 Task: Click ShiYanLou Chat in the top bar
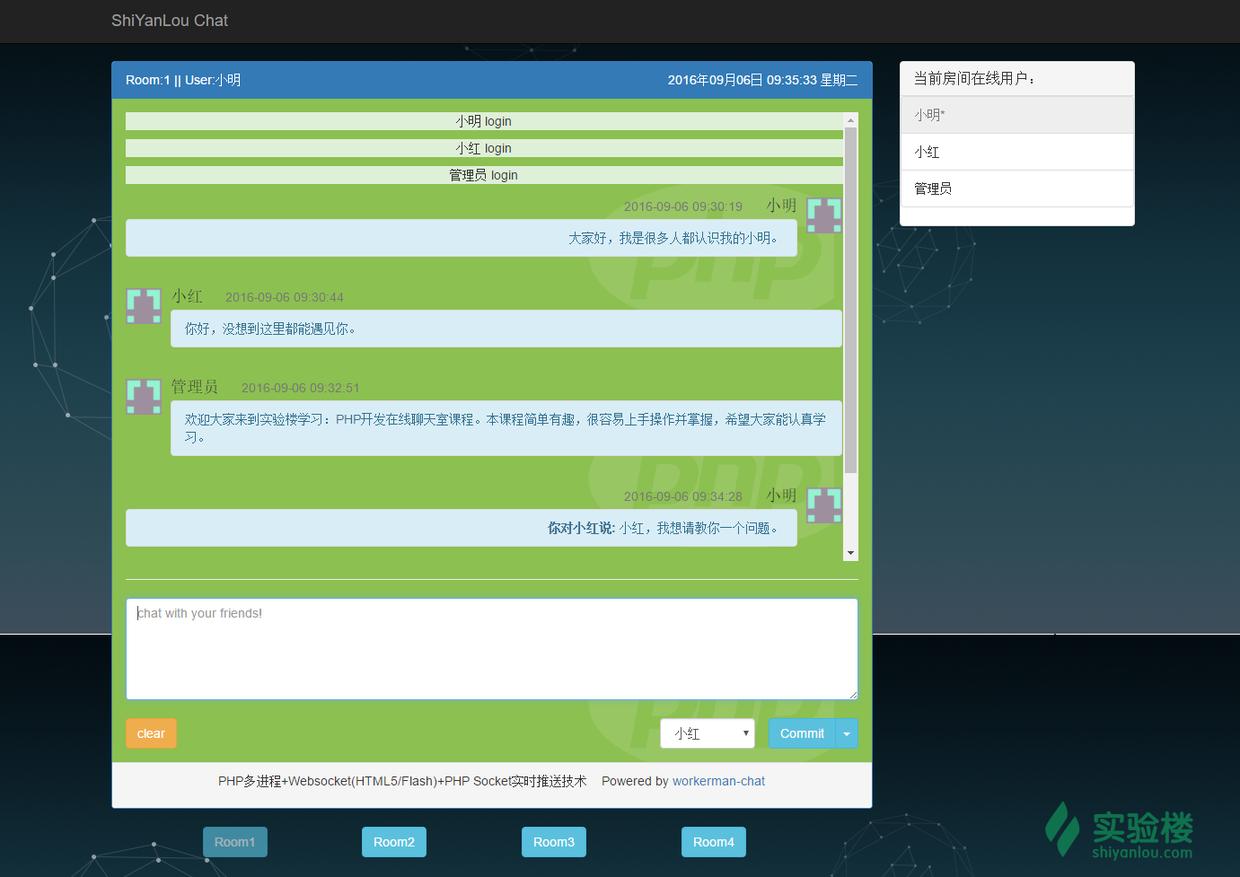169,20
